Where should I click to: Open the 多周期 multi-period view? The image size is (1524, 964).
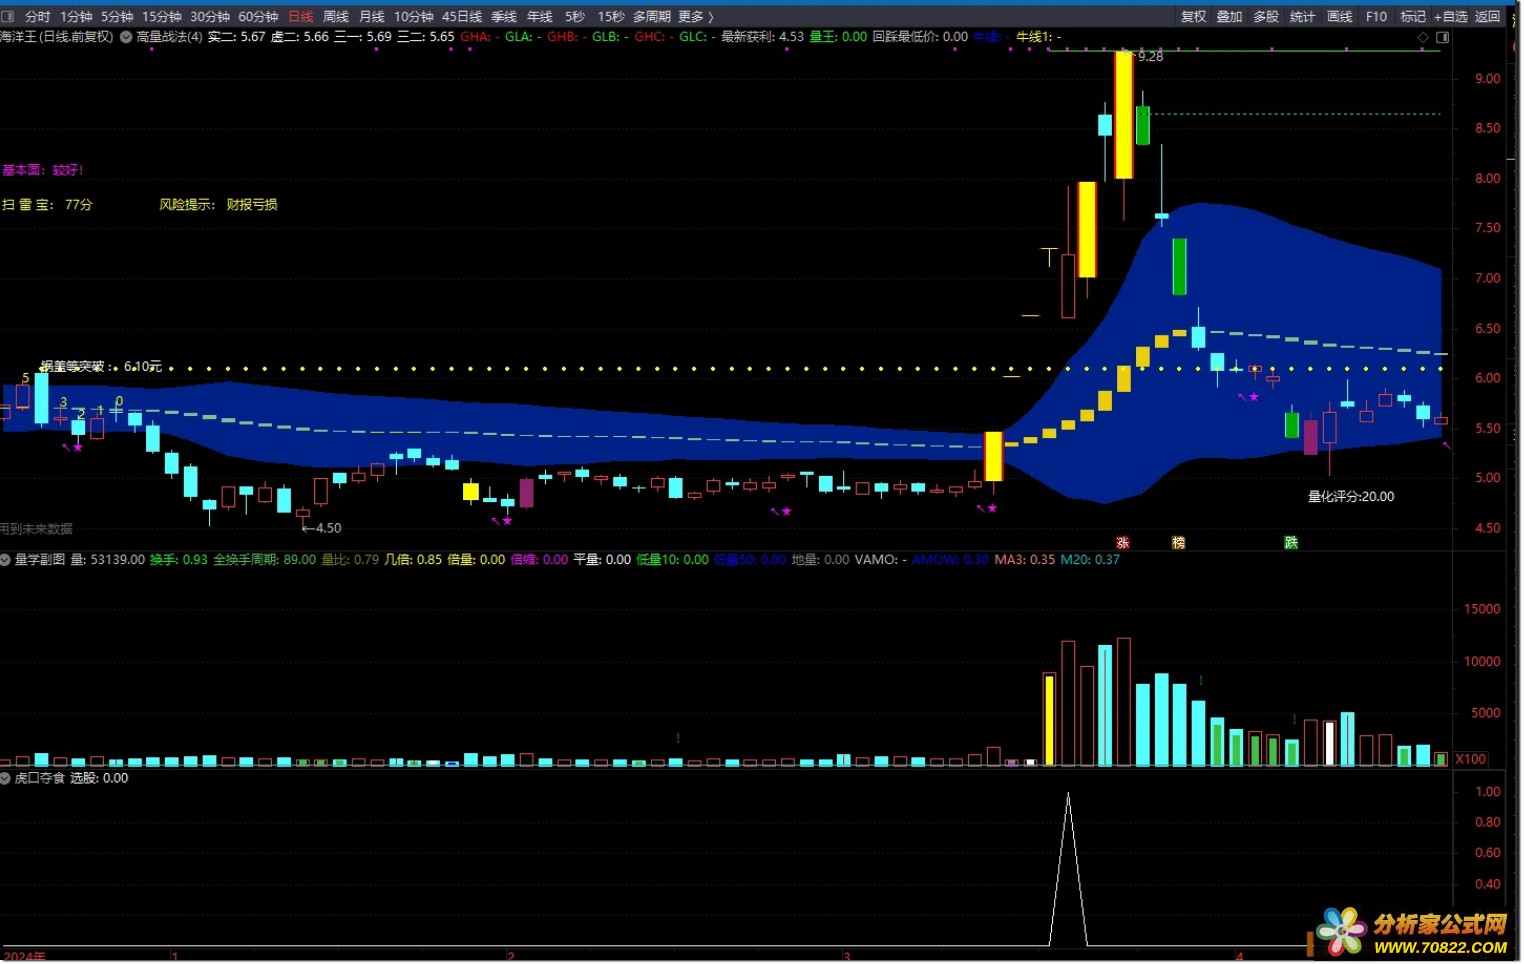[652, 16]
